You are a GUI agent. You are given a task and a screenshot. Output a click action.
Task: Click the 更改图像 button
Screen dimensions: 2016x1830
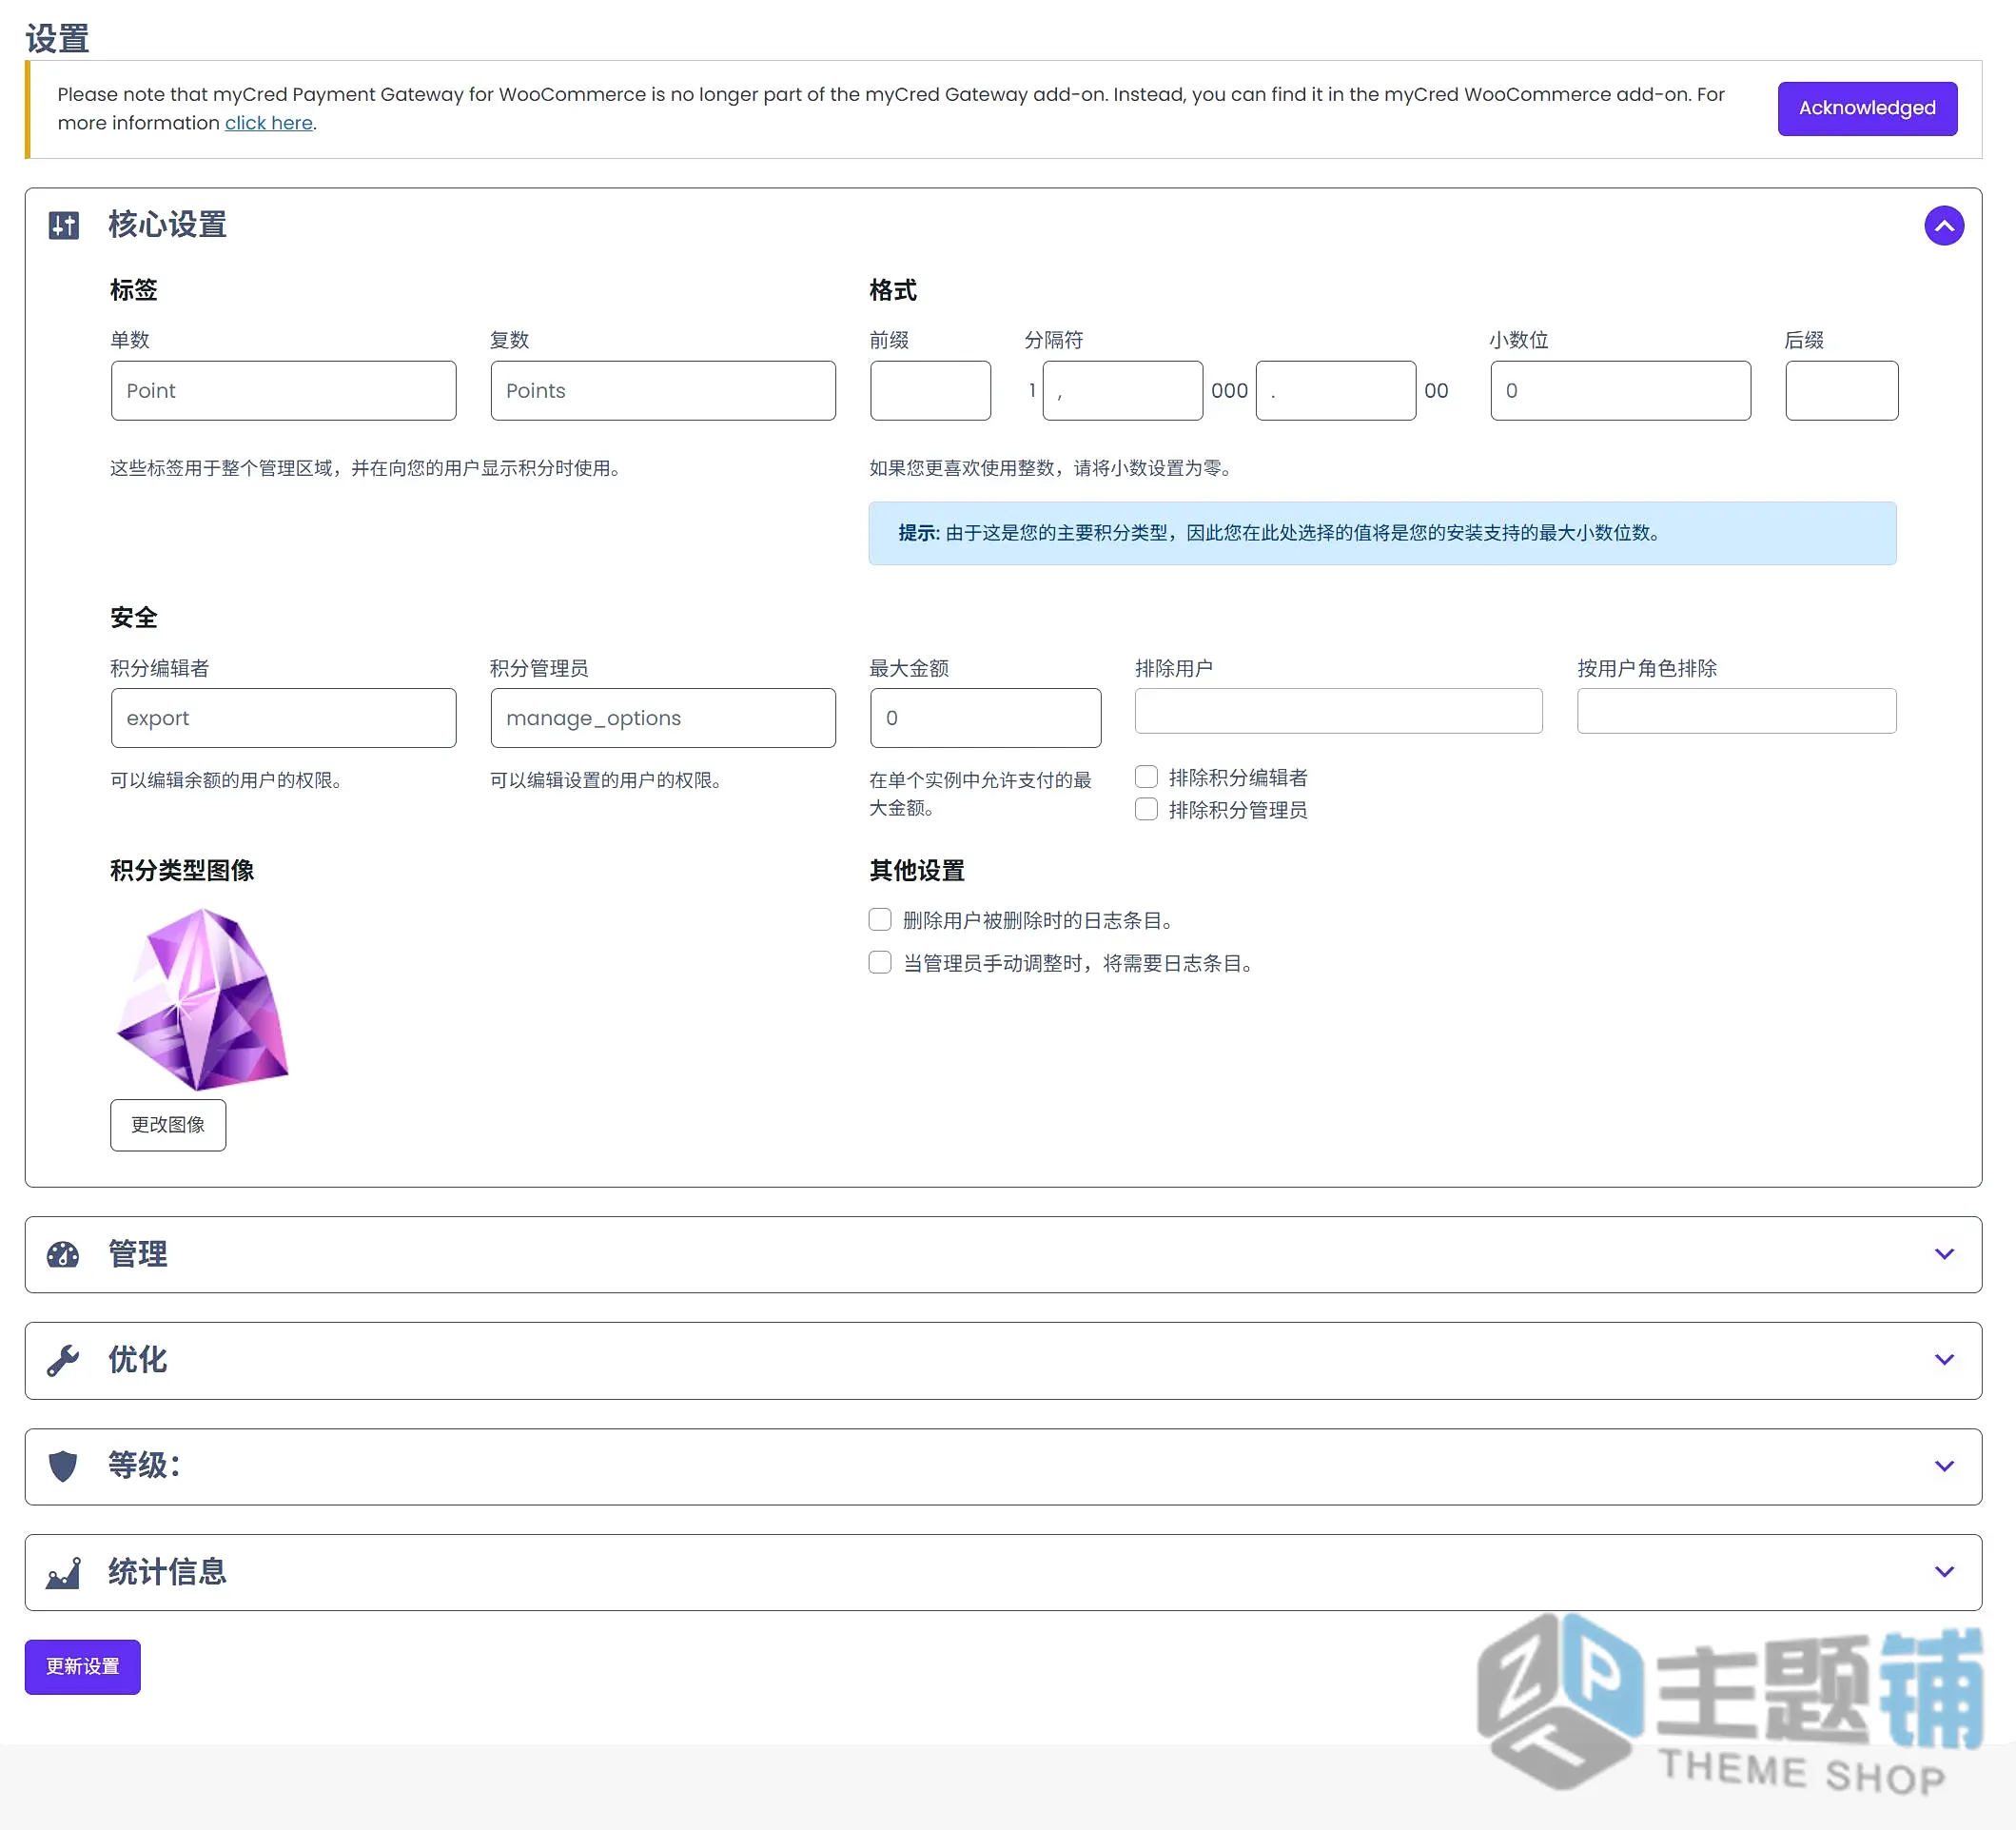tap(168, 1125)
